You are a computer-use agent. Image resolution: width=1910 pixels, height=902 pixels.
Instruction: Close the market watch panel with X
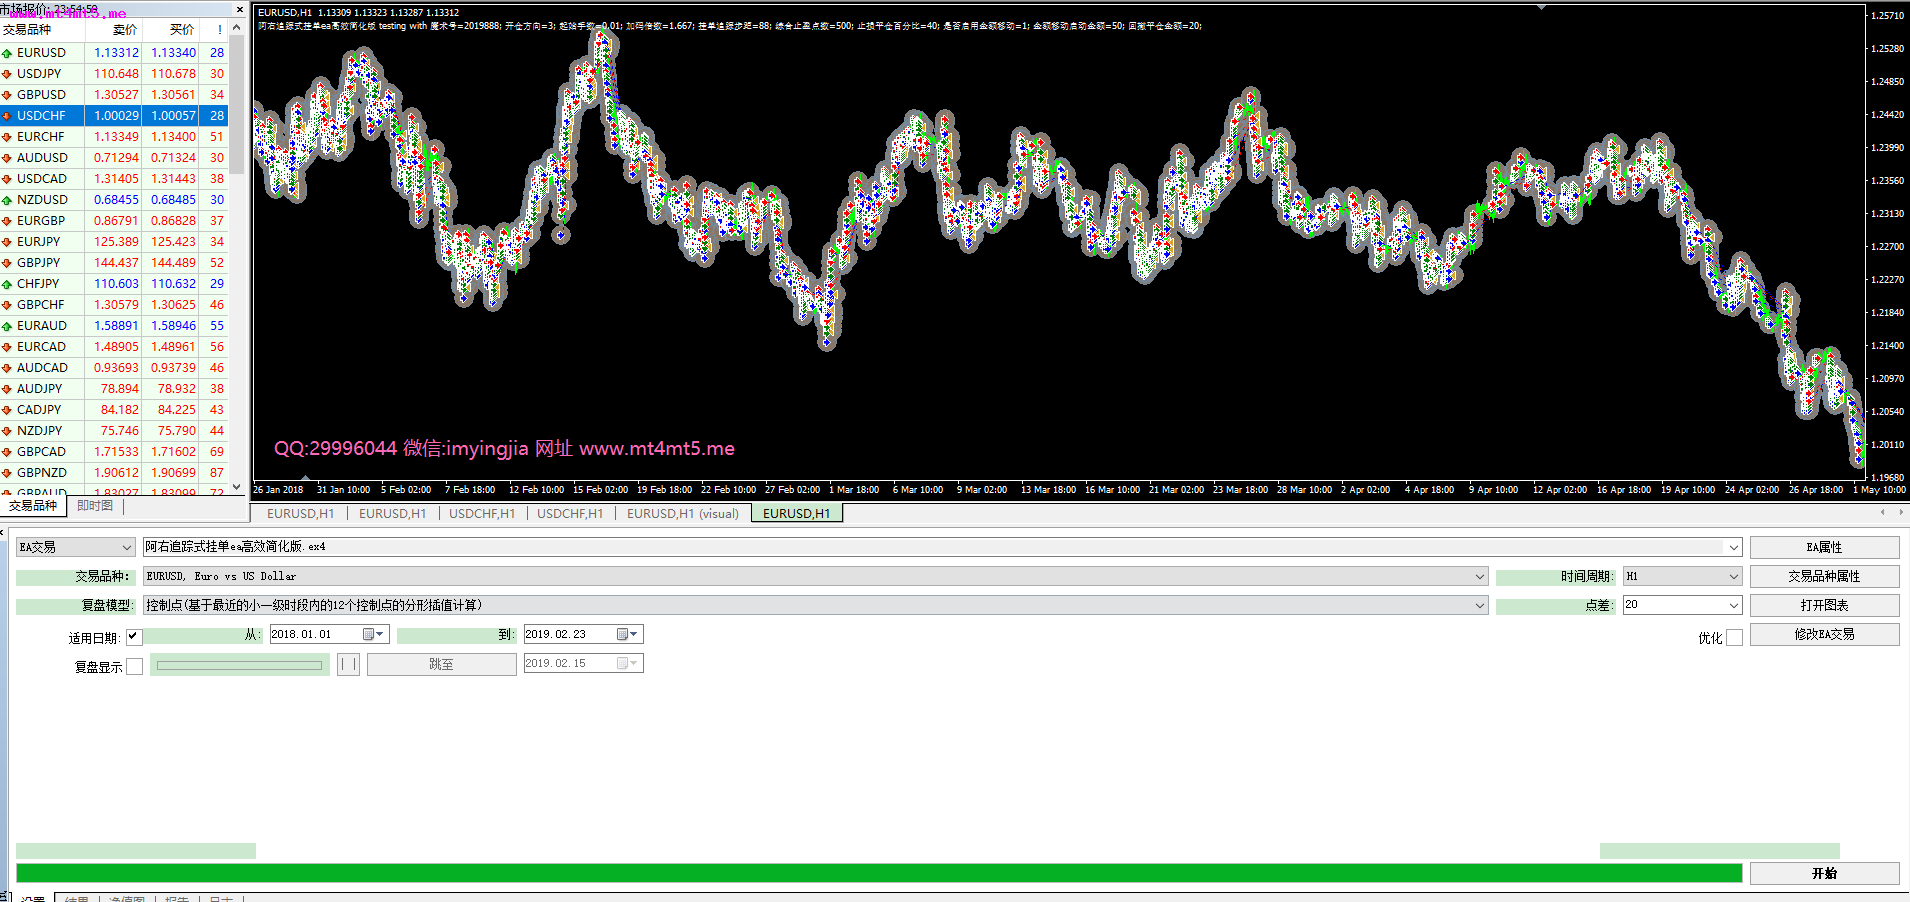pyautogui.click(x=239, y=9)
